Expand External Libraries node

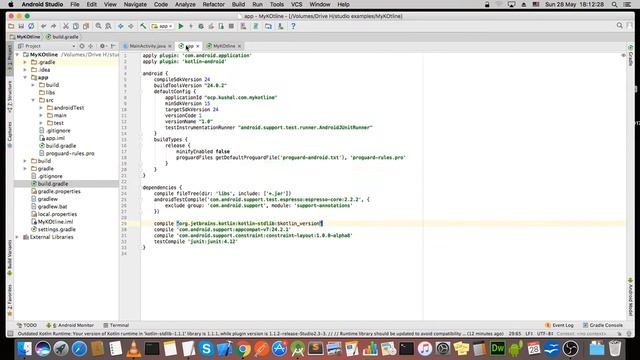pyautogui.click(x=18, y=237)
